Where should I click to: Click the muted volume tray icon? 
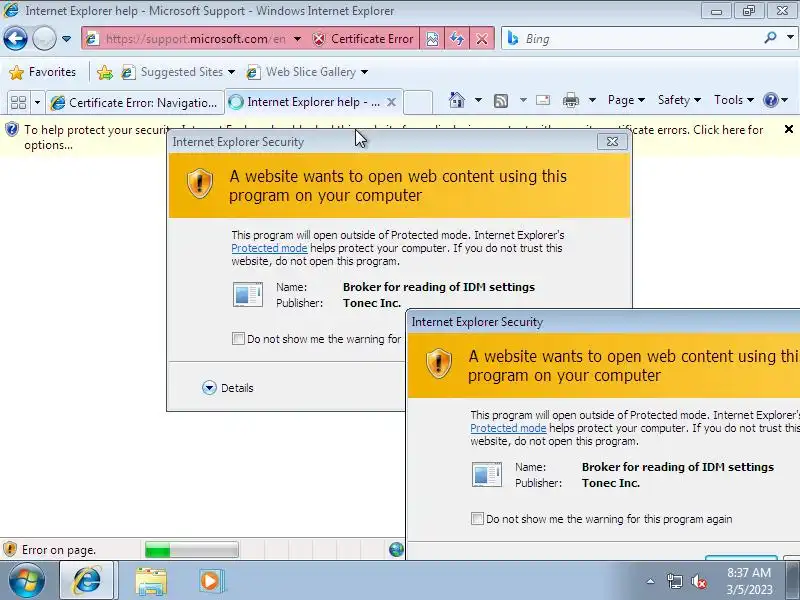coord(699,581)
